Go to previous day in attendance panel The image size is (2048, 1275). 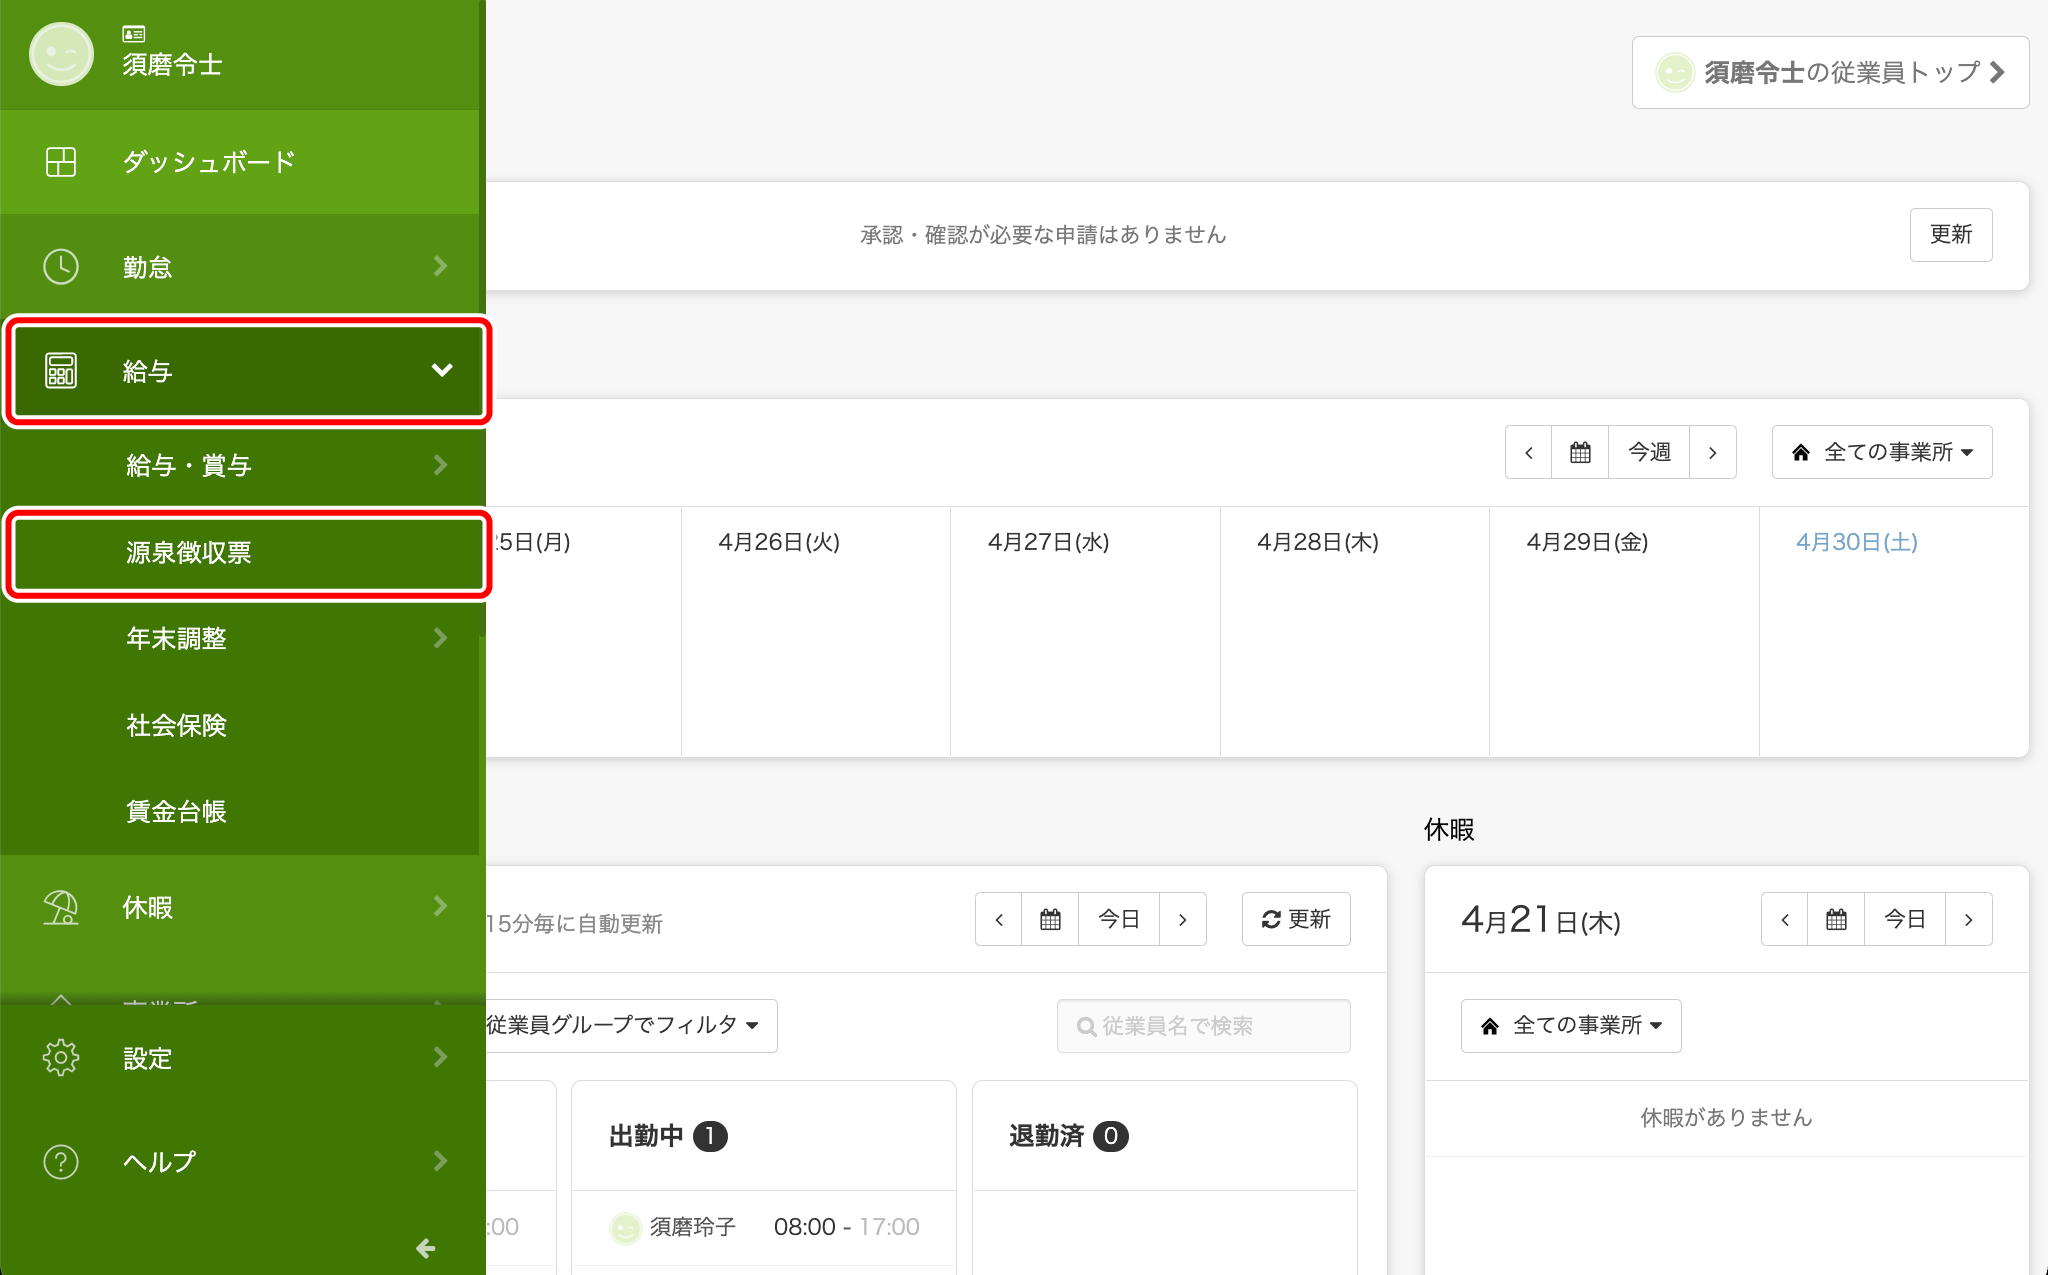pyautogui.click(x=999, y=919)
